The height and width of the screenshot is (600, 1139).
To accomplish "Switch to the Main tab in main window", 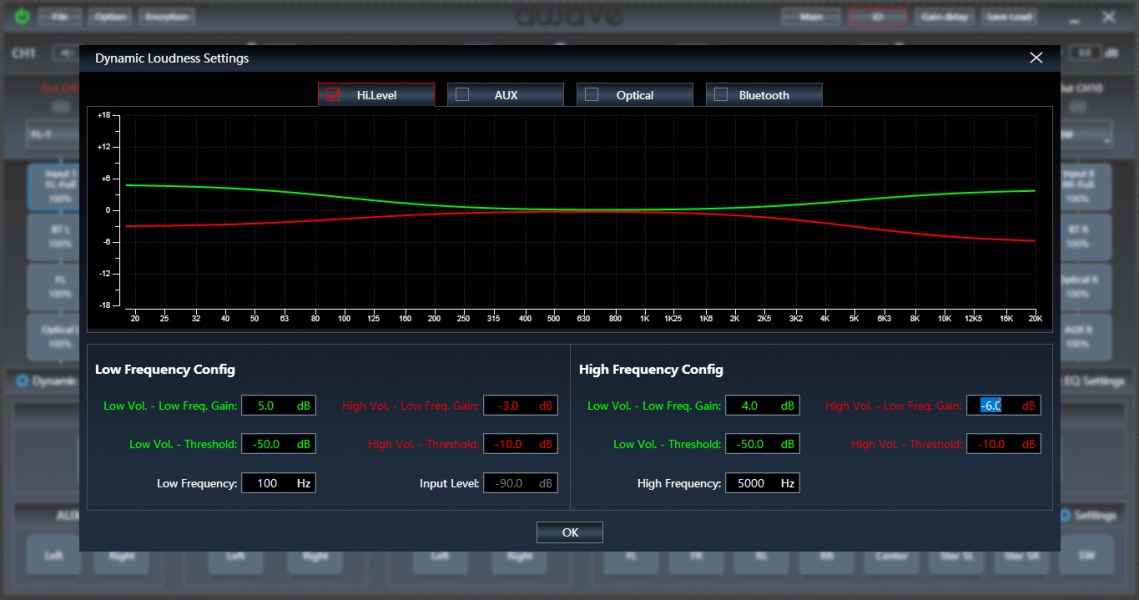I will pyautogui.click(x=811, y=17).
